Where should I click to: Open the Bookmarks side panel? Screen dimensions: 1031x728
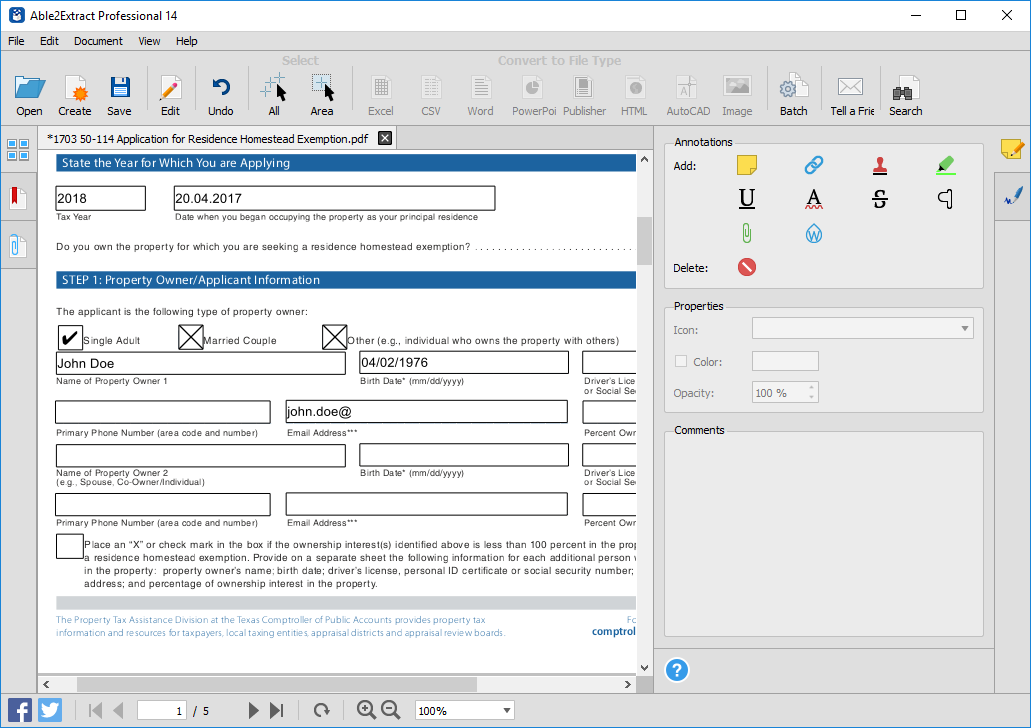coord(18,196)
